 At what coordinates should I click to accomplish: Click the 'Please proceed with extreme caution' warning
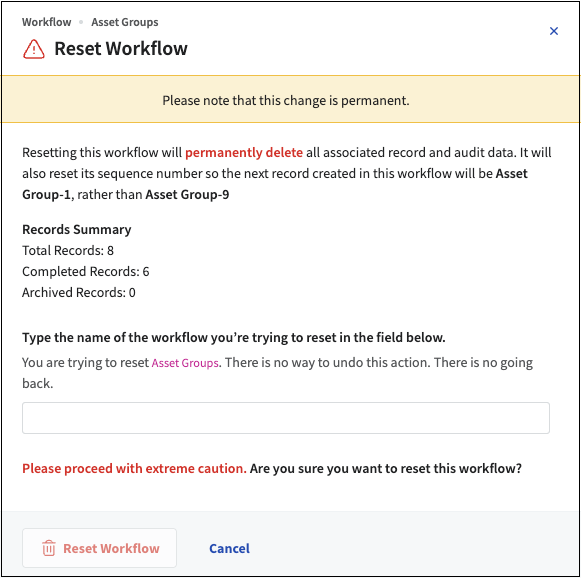134,468
